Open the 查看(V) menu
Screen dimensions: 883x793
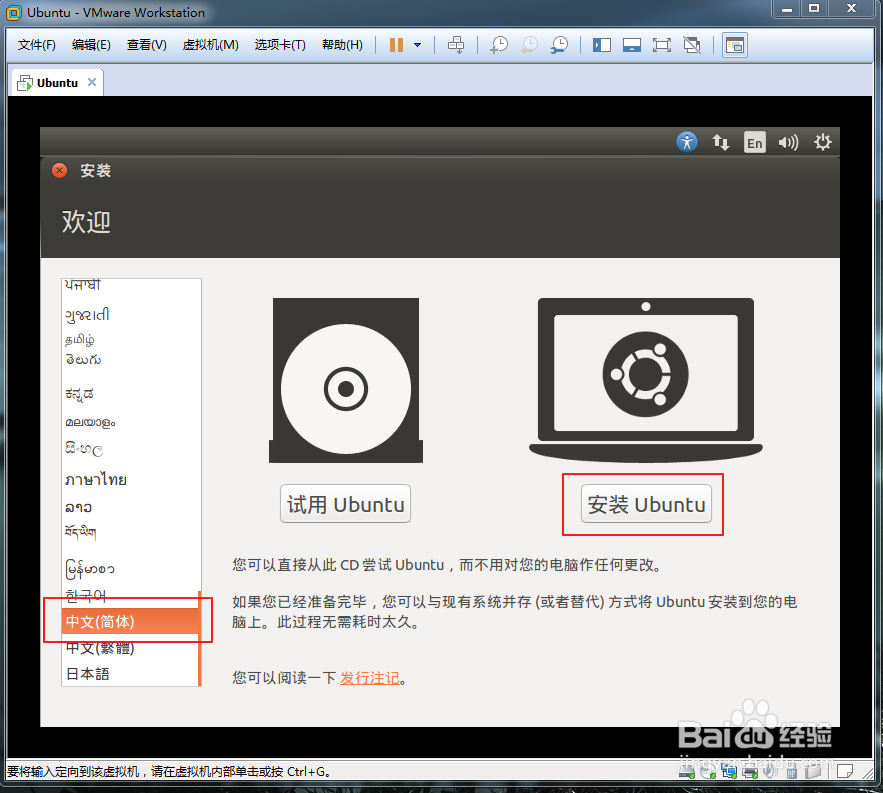click(x=146, y=45)
